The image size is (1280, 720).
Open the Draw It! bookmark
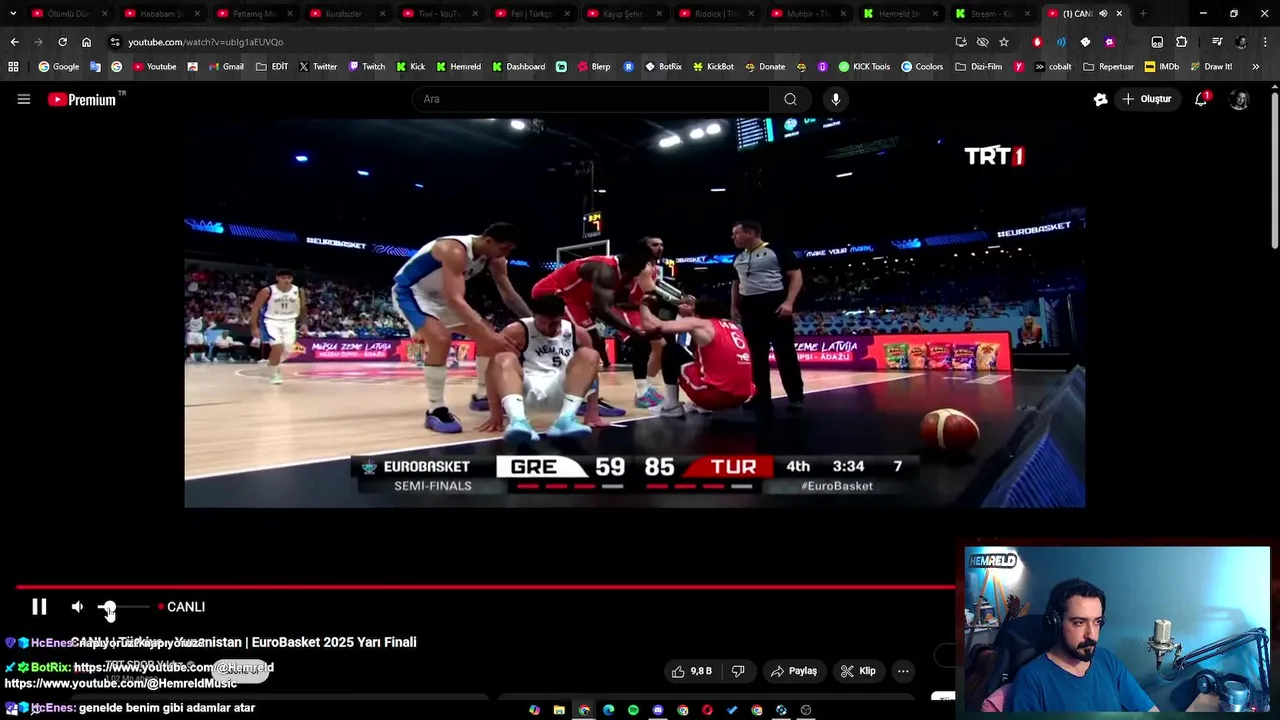click(1211, 67)
